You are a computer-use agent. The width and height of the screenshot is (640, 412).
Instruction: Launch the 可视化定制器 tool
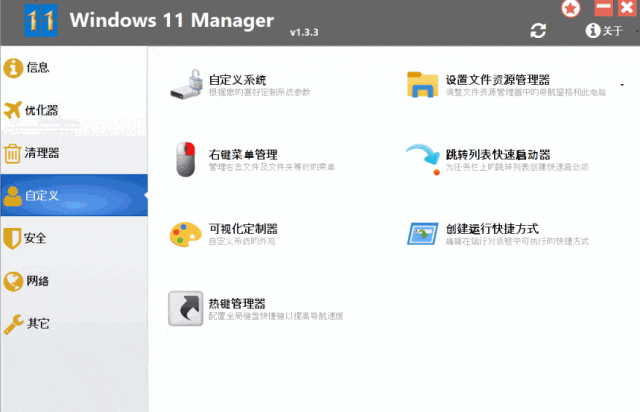click(x=243, y=229)
